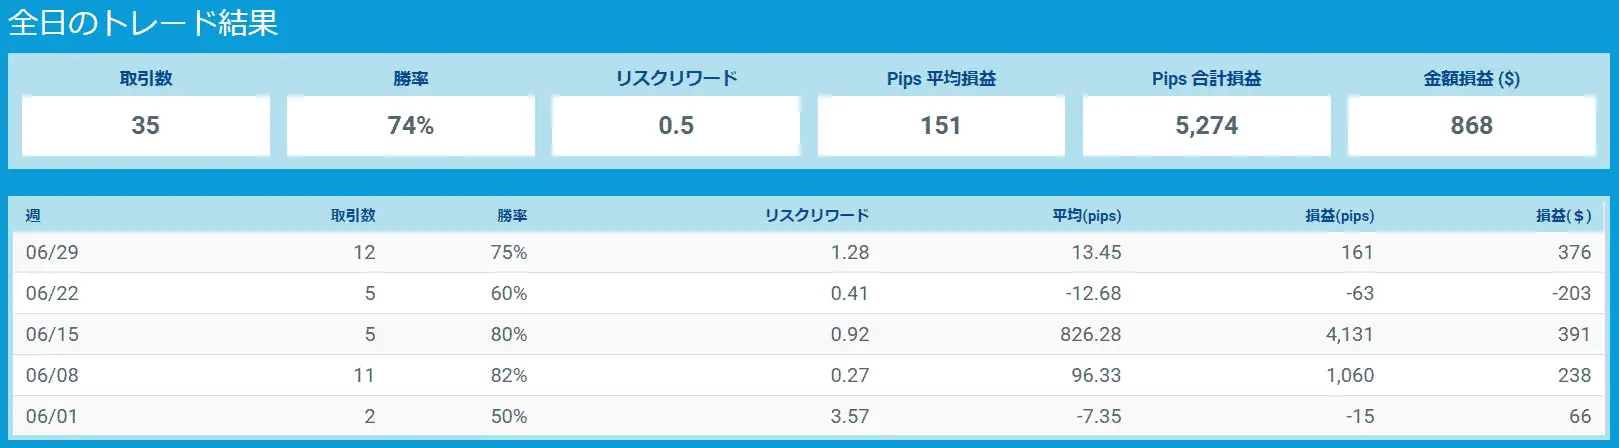The width and height of the screenshot is (1619, 448).
Task: Click the 全日のトレード結果 heading
Action: click(144, 22)
